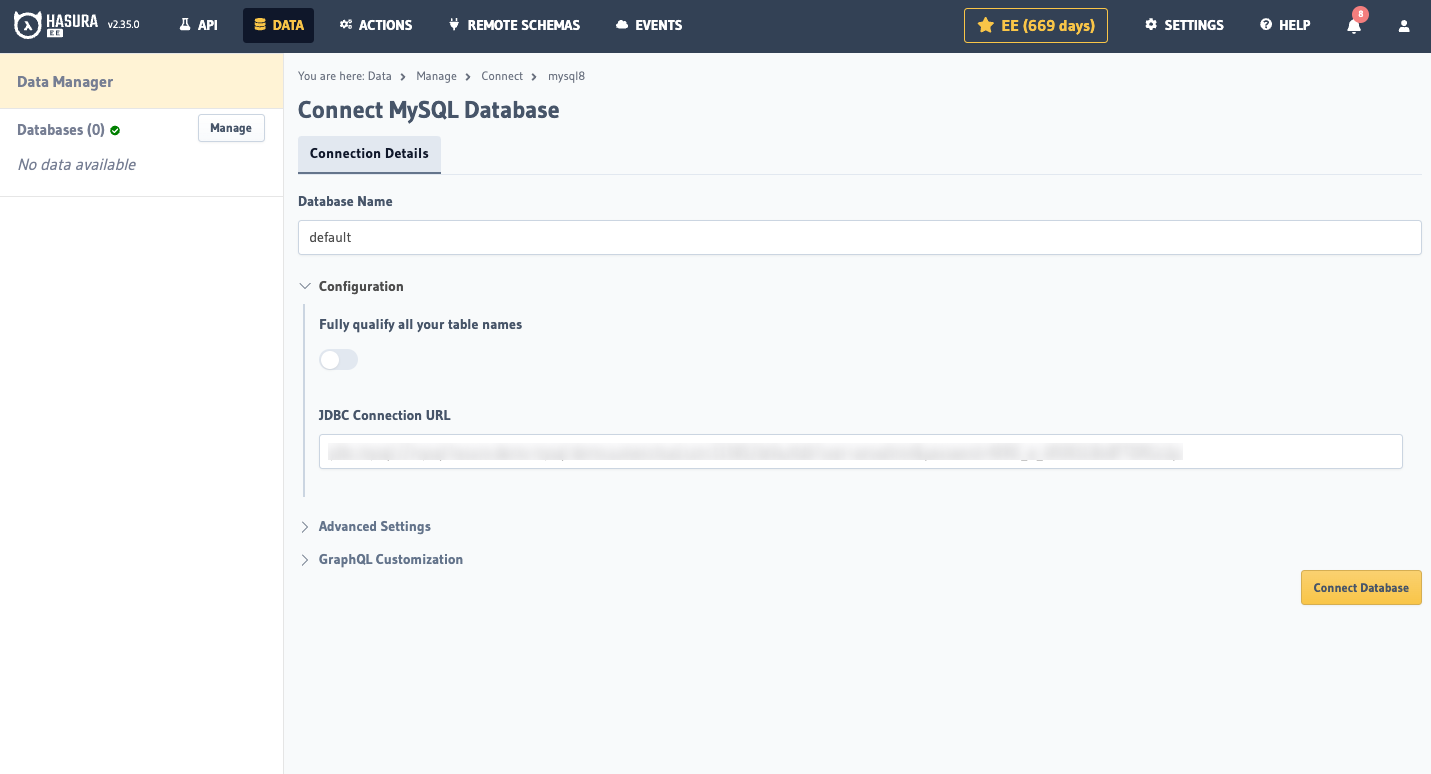Image resolution: width=1431 pixels, height=774 pixels.
Task: Click the Hasura logo
Action: 54,25
